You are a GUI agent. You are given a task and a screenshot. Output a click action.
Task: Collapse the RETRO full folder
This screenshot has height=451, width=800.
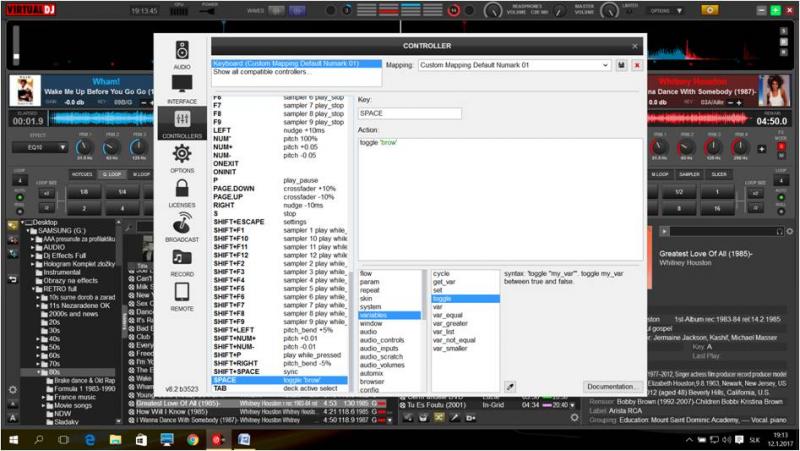pyautogui.click(x=33, y=289)
